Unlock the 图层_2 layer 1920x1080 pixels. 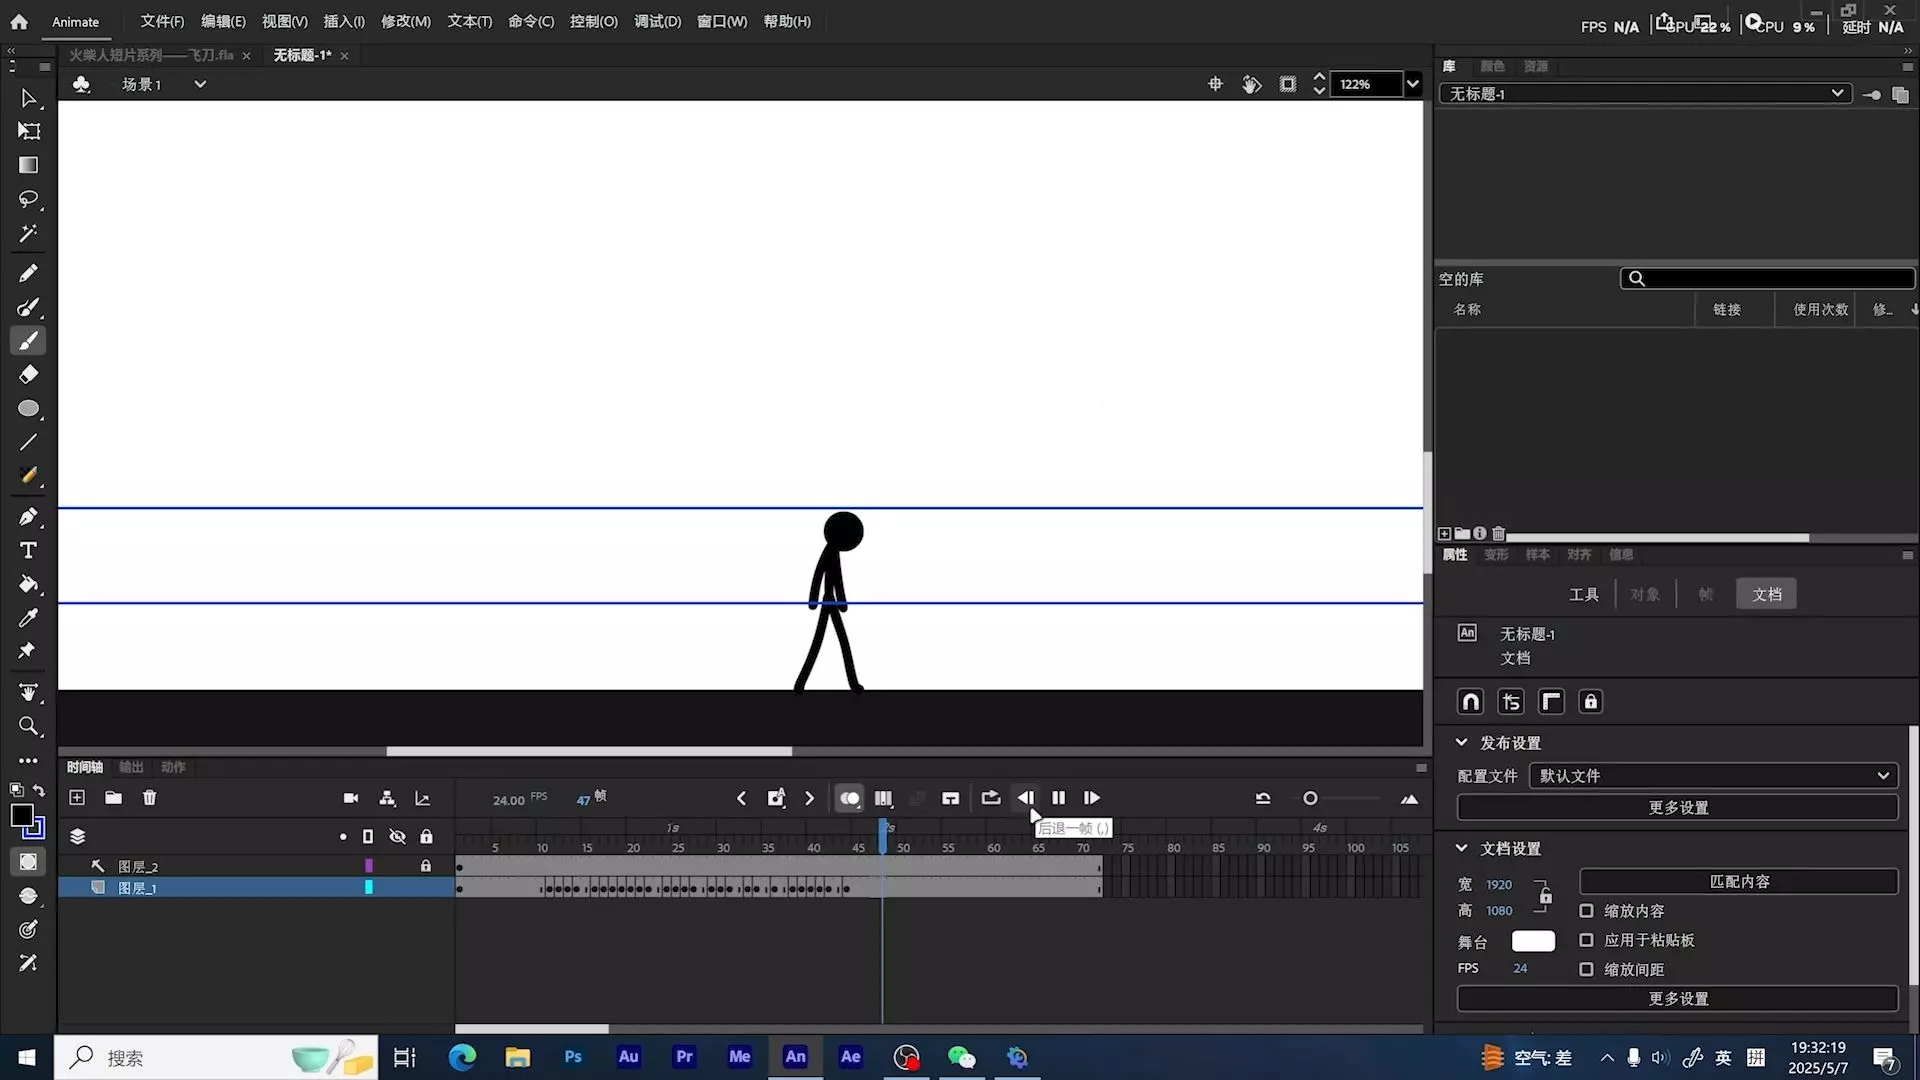tap(426, 866)
